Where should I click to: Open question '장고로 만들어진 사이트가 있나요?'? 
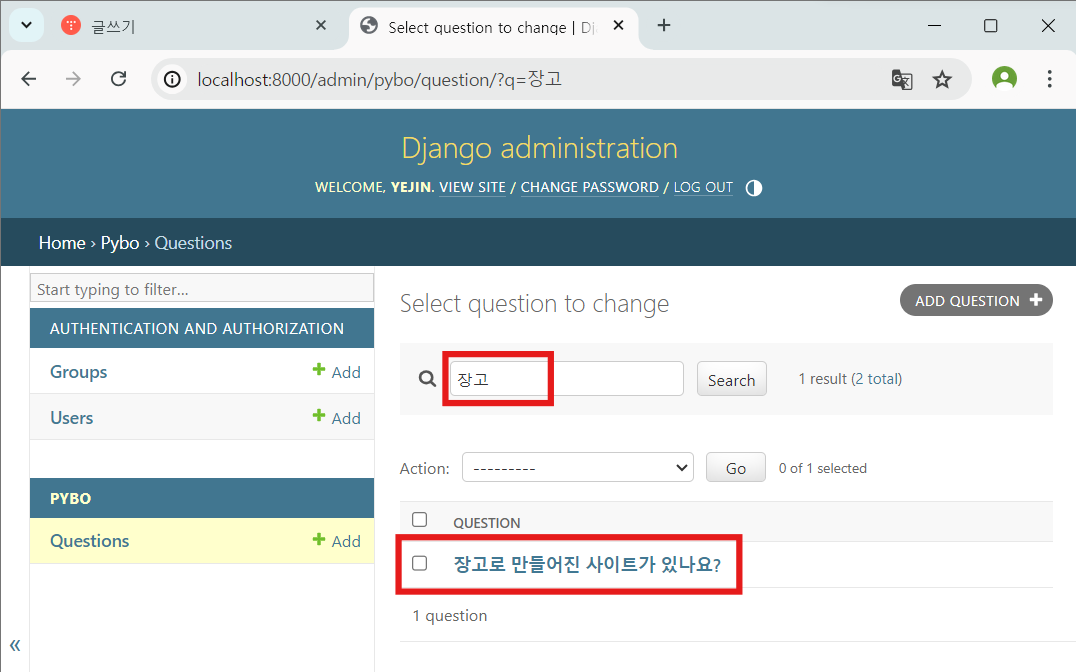(587, 564)
